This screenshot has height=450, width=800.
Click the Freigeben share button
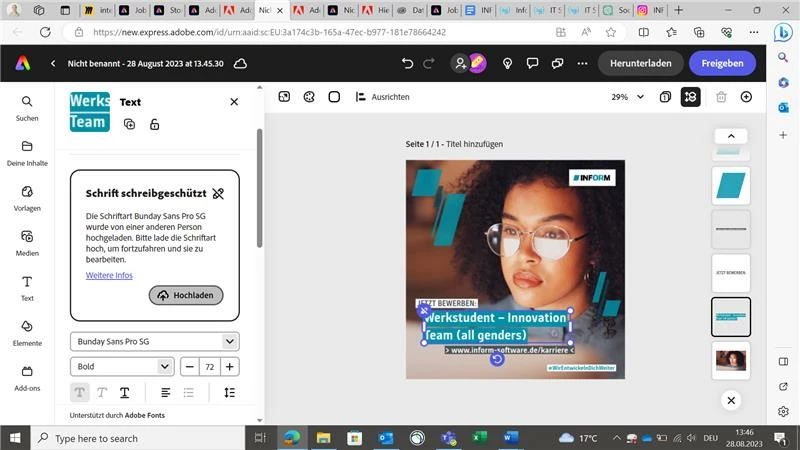722,63
